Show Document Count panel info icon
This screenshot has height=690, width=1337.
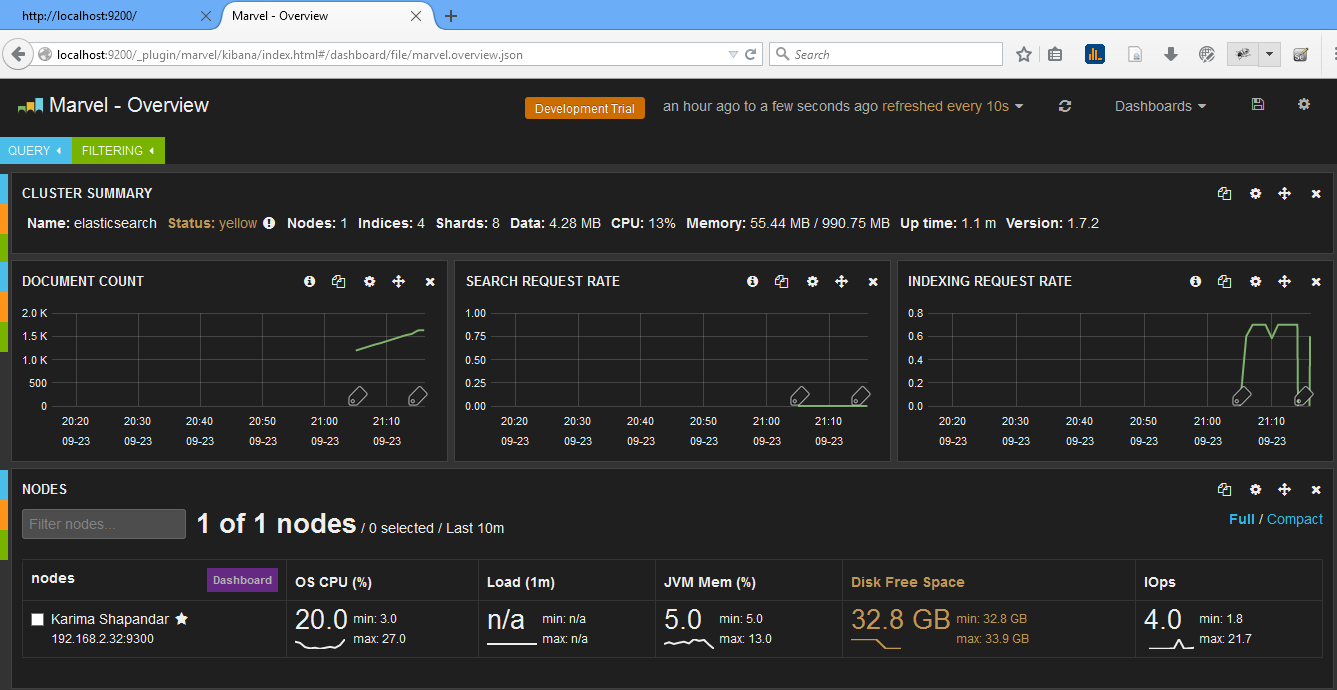[309, 282]
